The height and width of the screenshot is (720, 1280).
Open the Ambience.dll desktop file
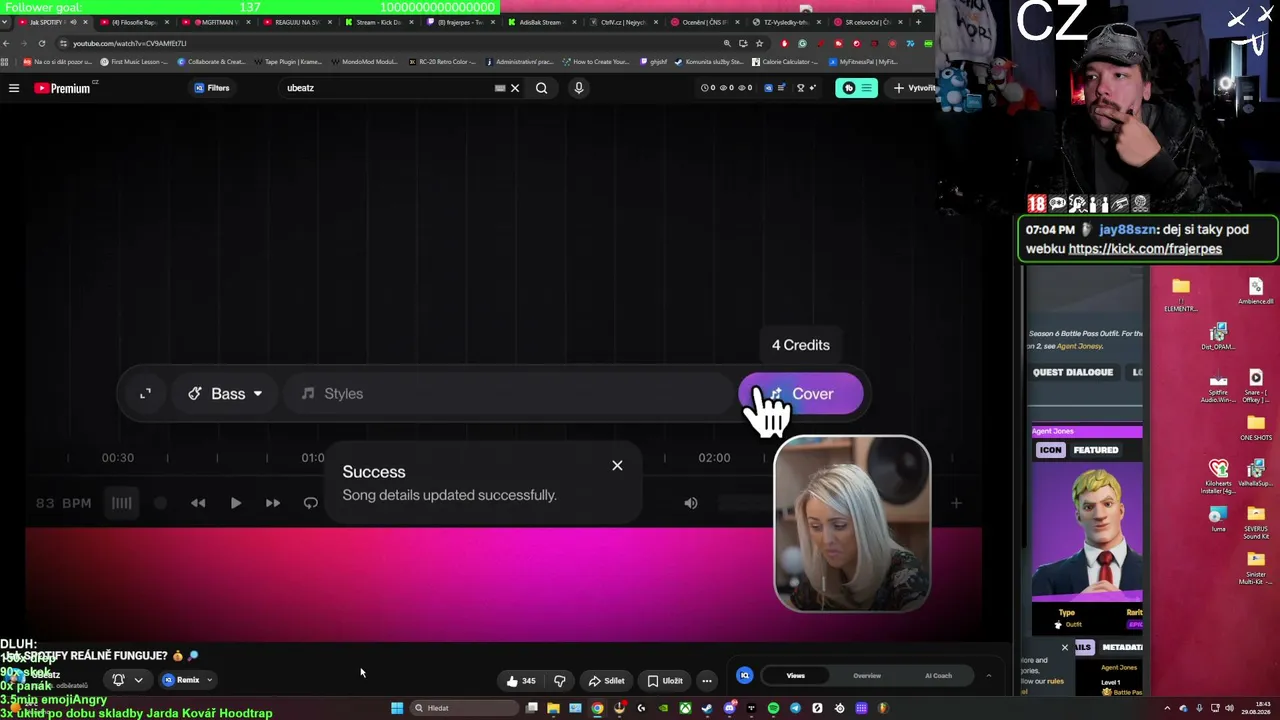(x=1256, y=291)
